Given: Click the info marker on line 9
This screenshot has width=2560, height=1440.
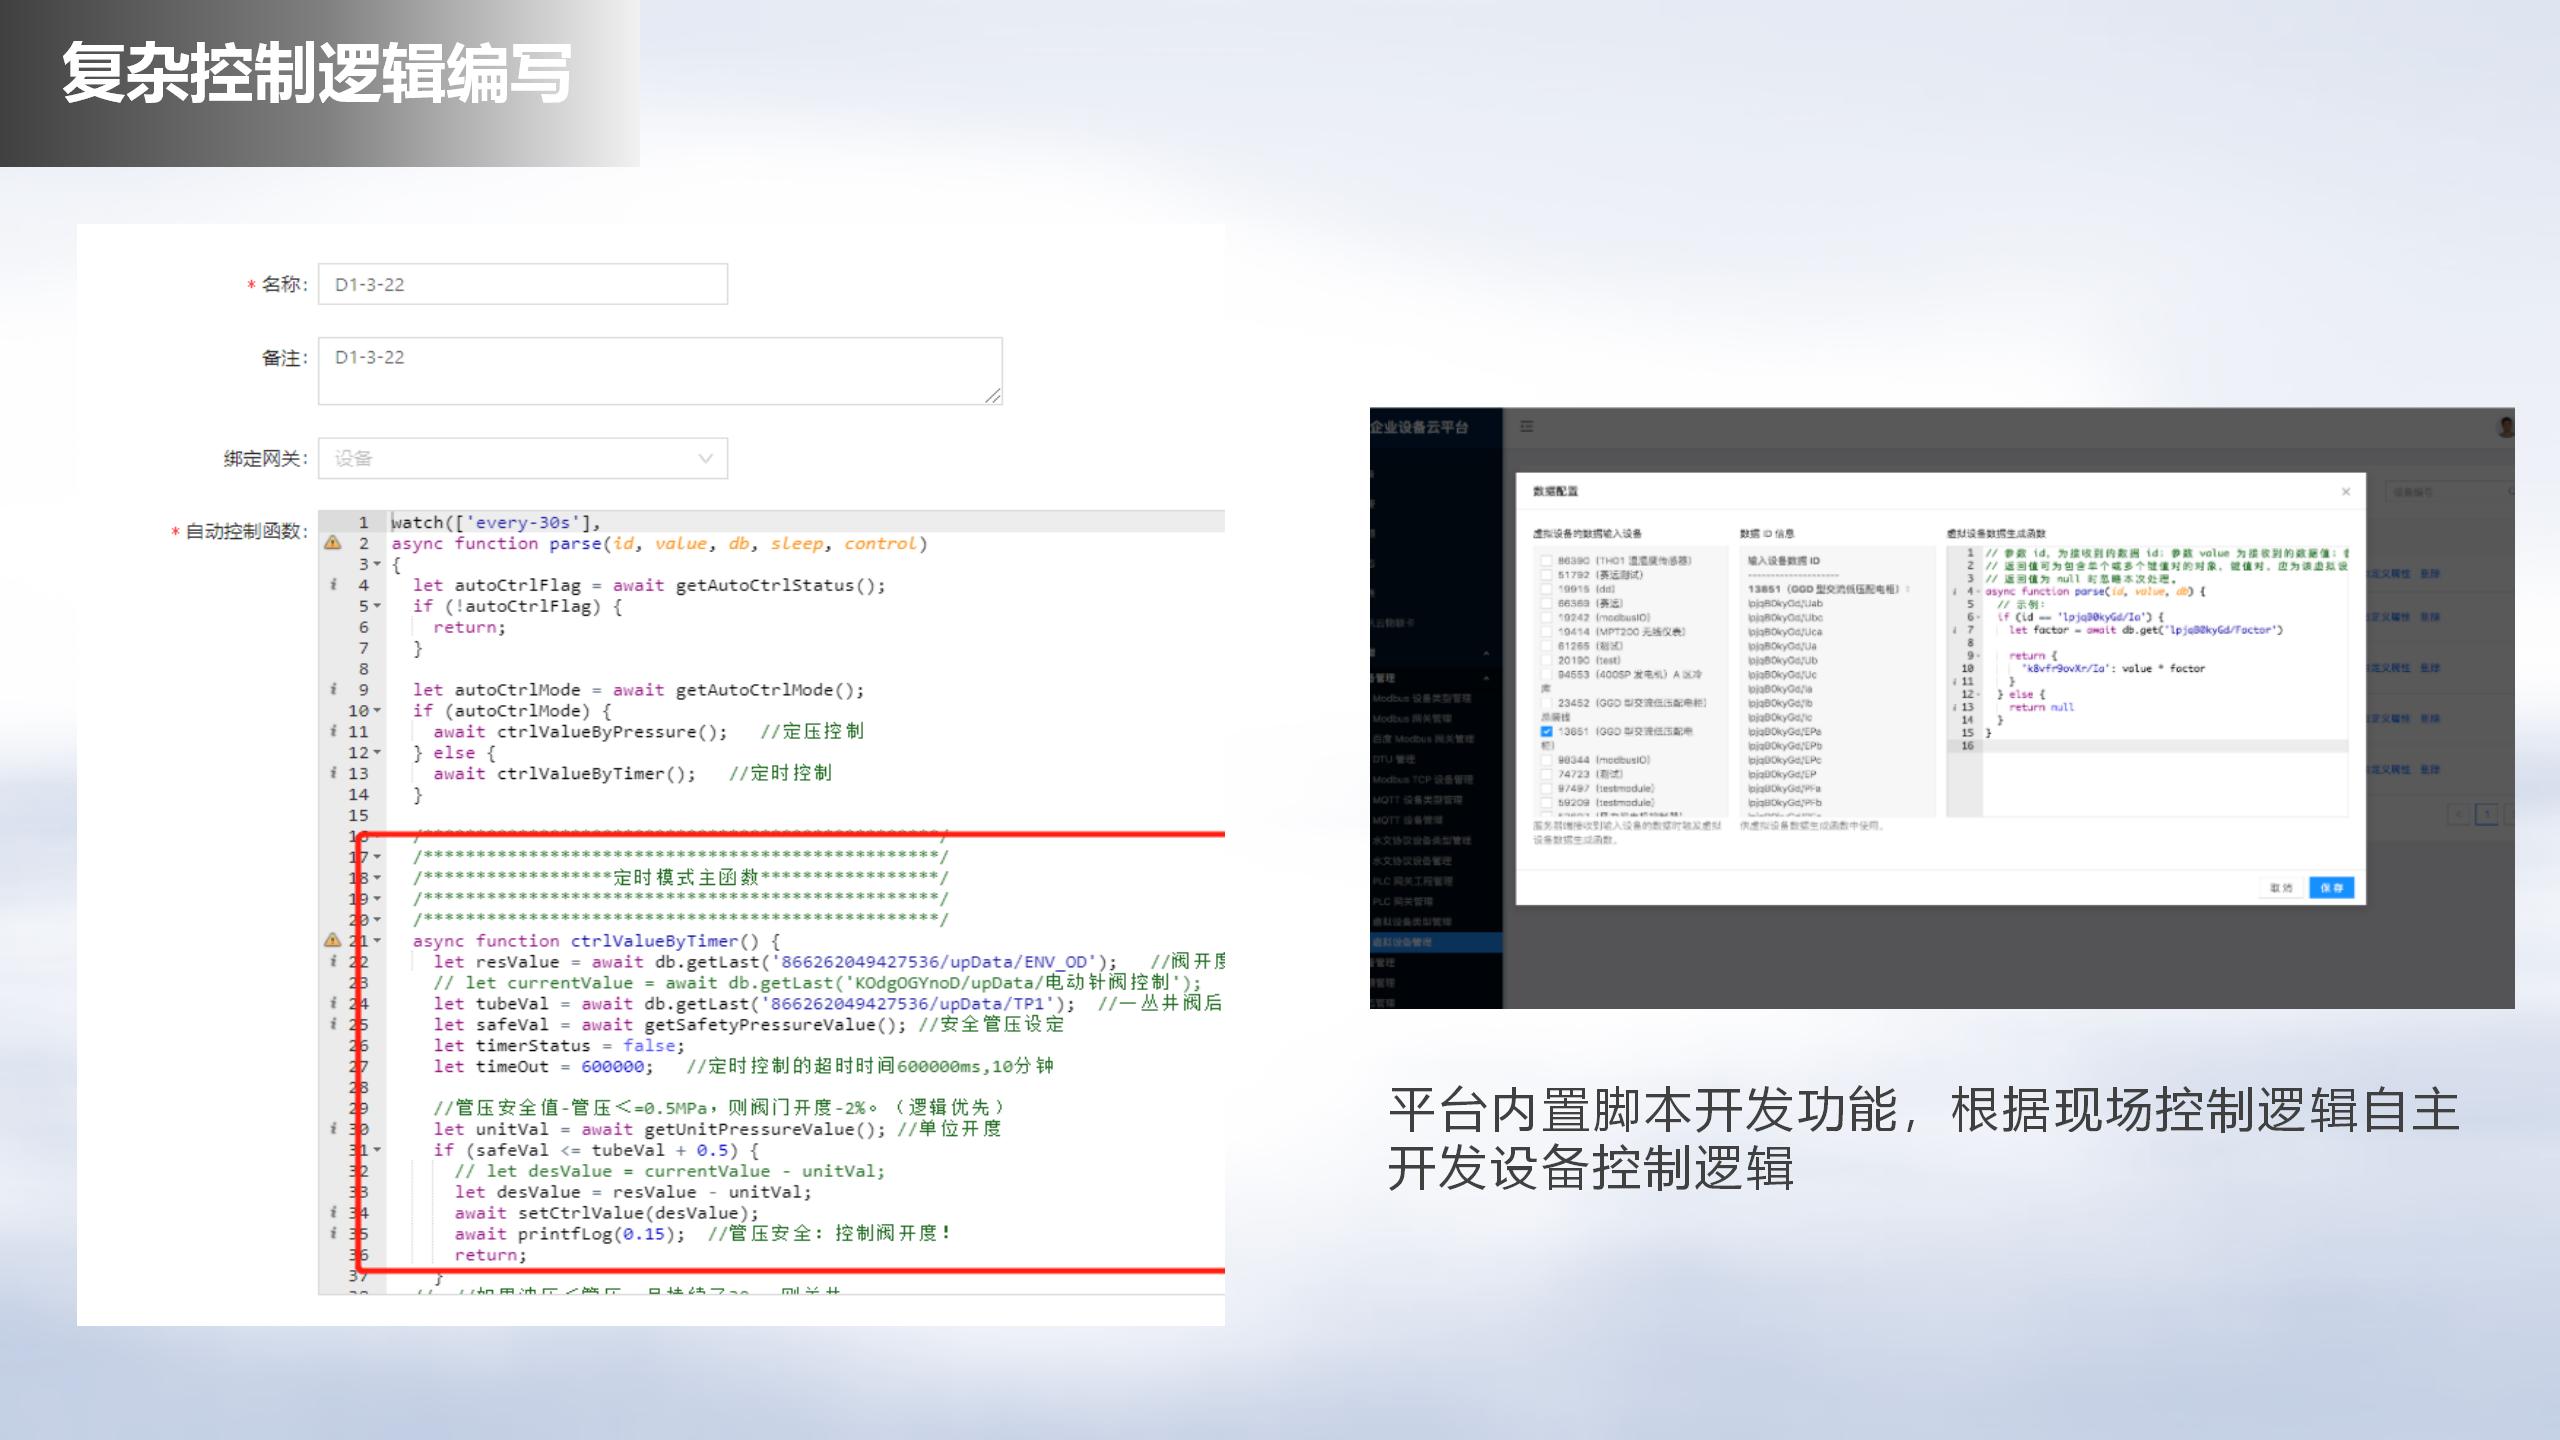Looking at the screenshot, I should click(333, 689).
